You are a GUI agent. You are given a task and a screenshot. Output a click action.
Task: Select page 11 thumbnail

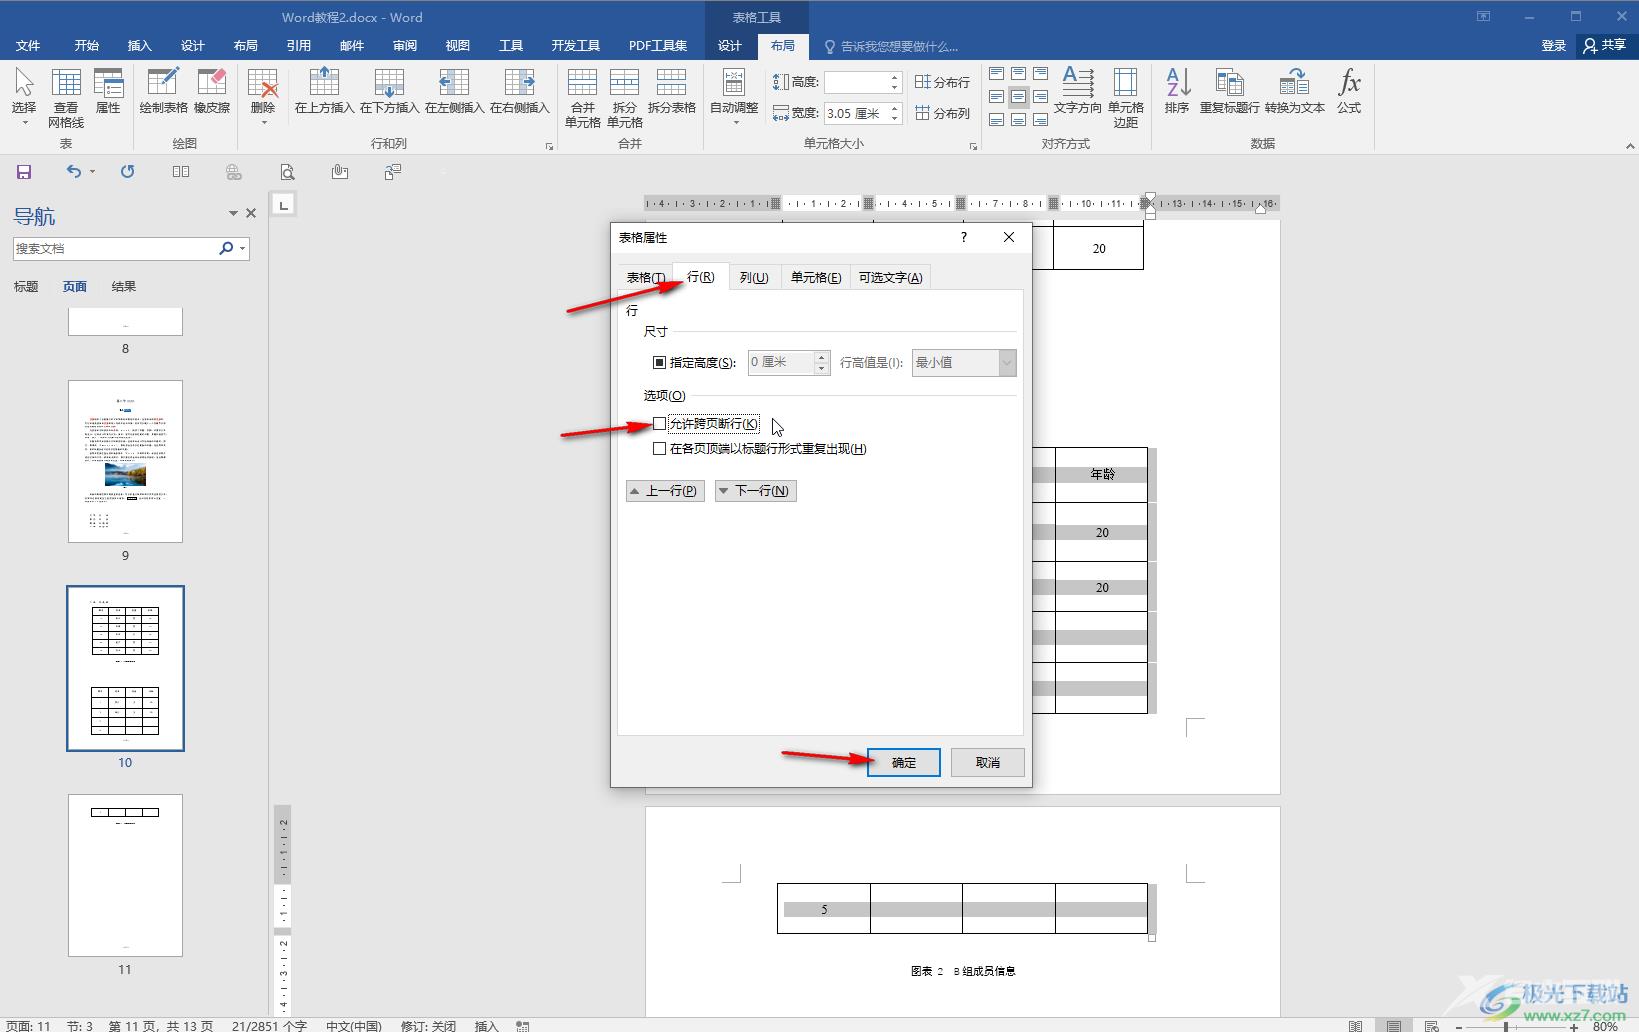[x=125, y=875]
